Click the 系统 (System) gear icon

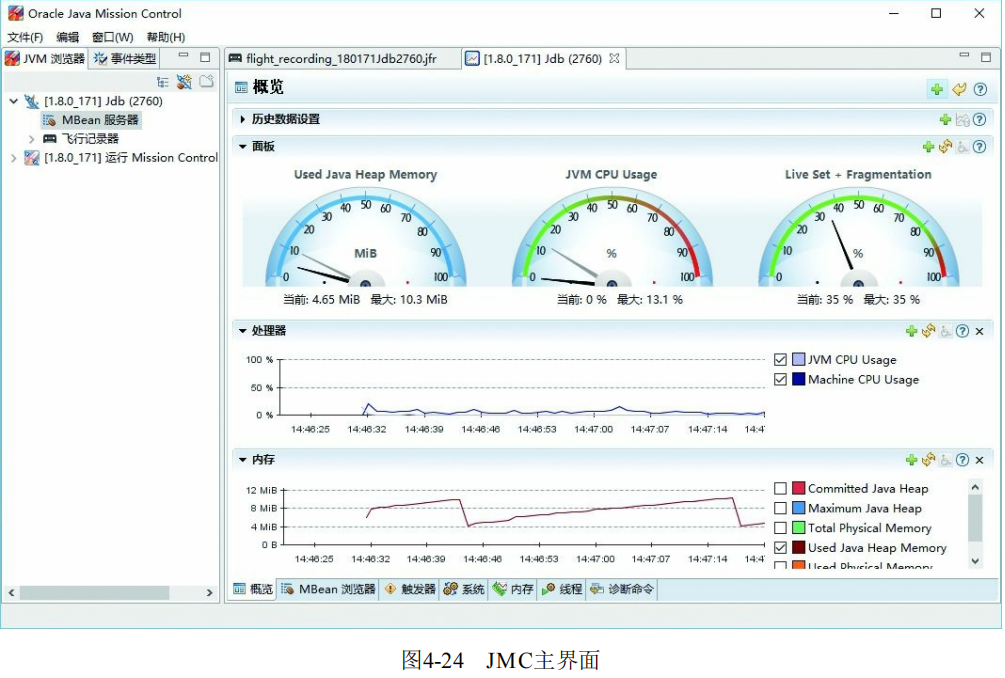(x=448, y=589)
